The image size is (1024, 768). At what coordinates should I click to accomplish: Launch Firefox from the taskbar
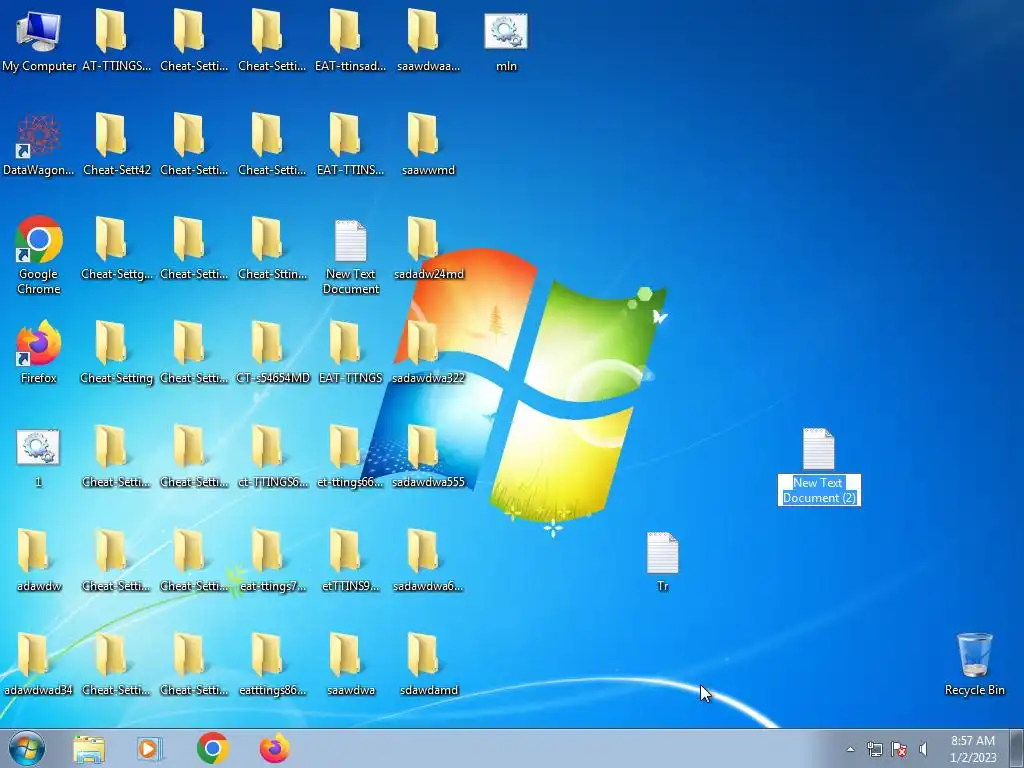pyautogui.click(x=274, y=748)
